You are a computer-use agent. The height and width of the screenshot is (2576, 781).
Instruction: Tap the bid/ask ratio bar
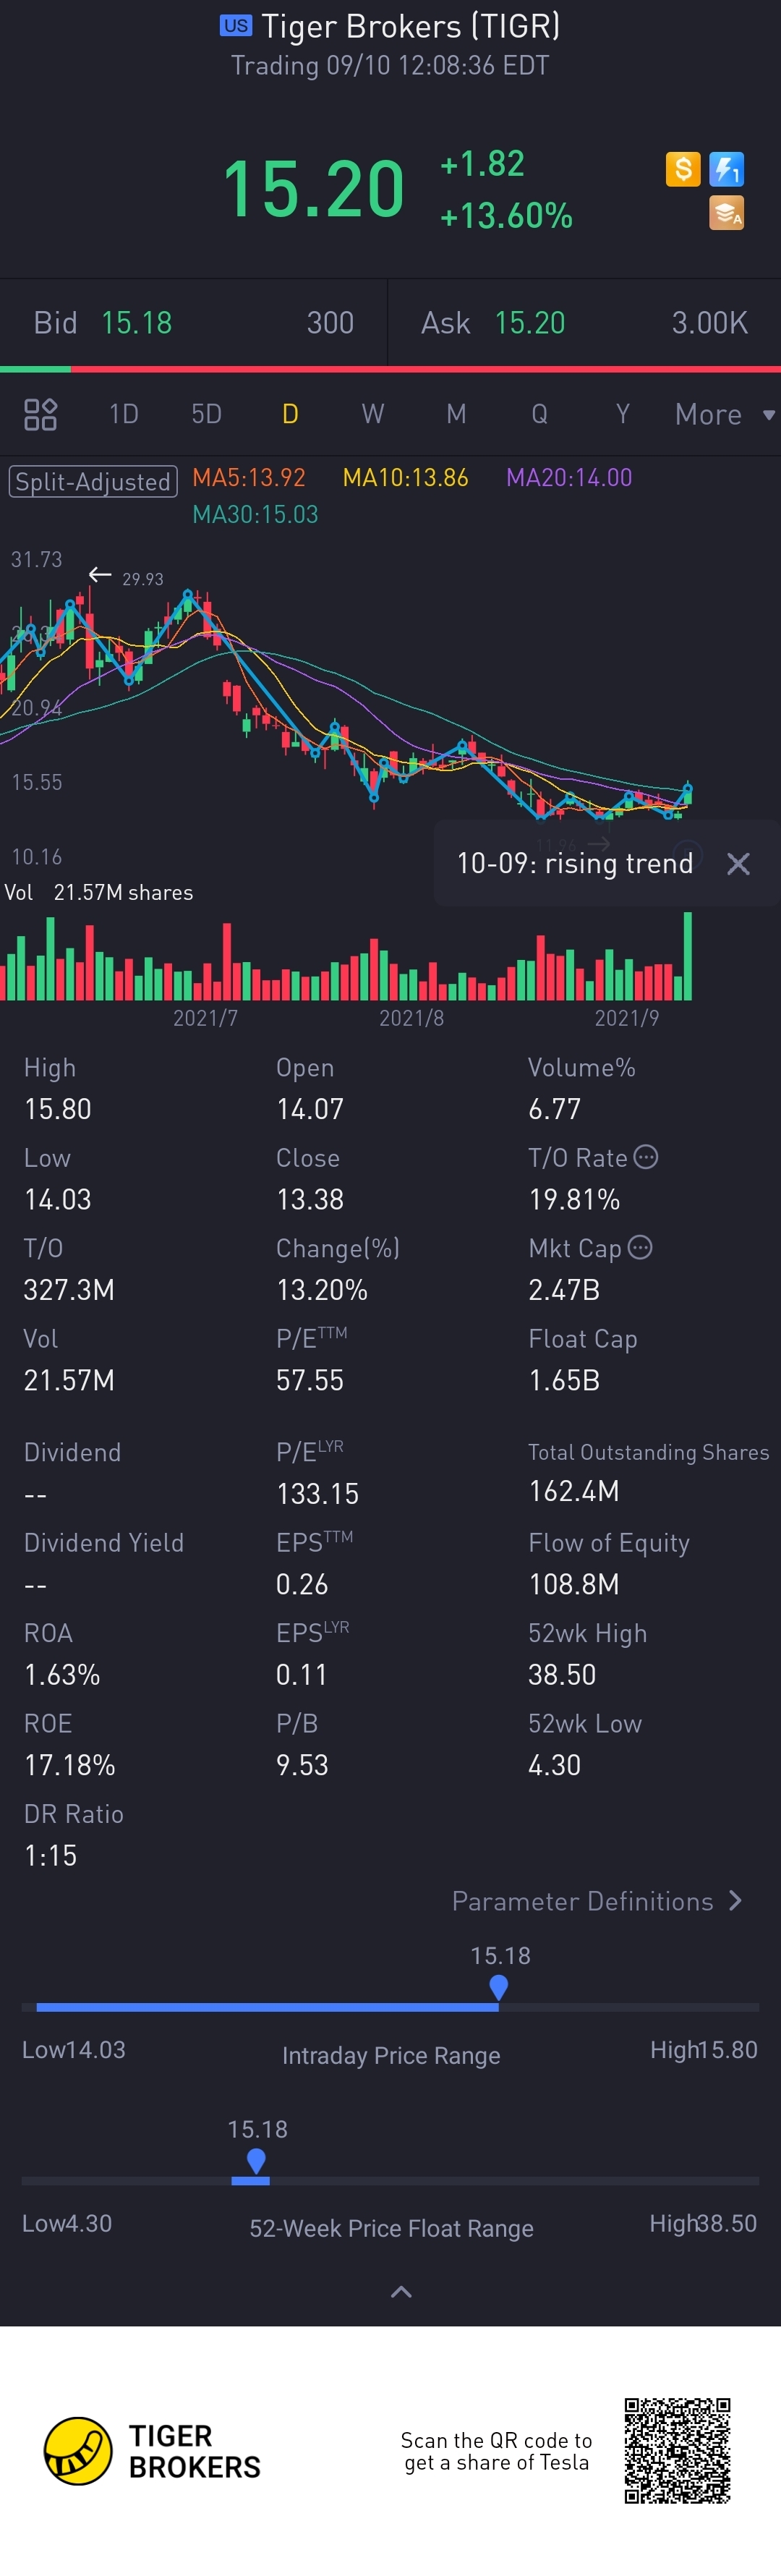point(390,369)
